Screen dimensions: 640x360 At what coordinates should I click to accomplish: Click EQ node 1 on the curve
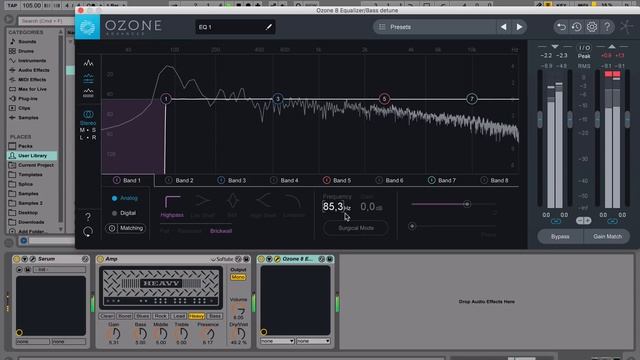click(x=166, y=99)
